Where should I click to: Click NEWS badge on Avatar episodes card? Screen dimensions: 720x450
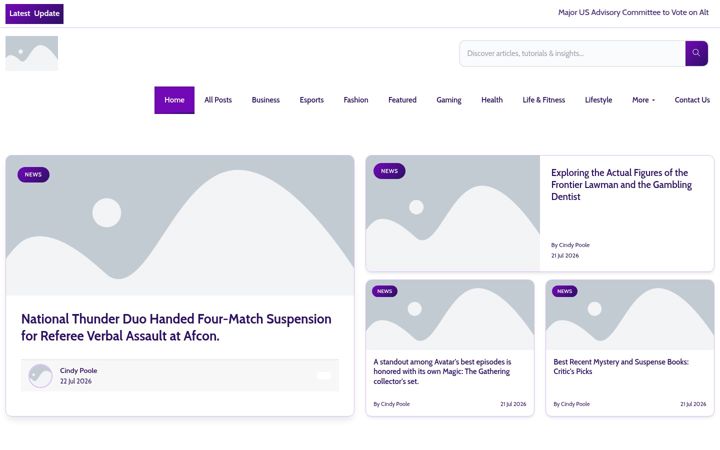[385, 291]
